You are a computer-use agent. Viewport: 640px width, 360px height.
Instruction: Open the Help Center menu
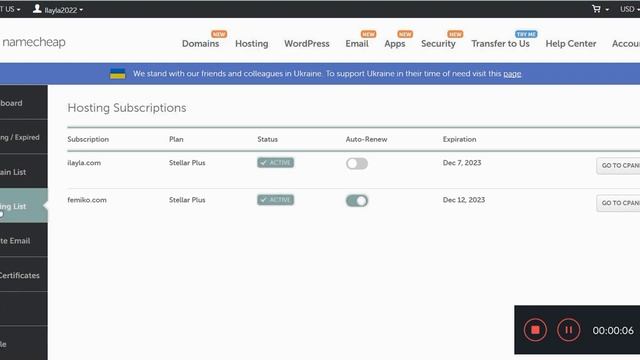click(x=571, y=44)
